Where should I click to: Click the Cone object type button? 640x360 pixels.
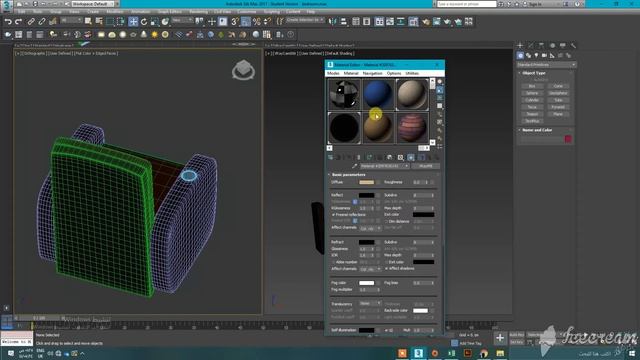point(558,86)
